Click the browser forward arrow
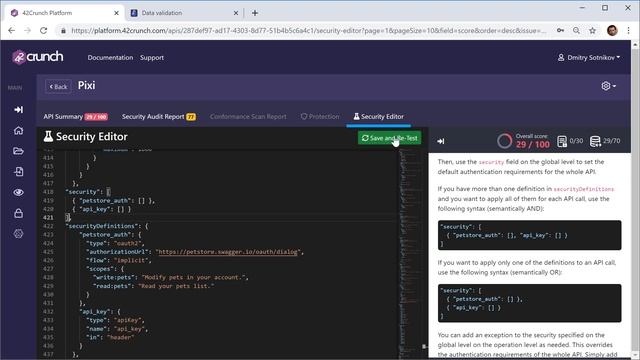Screen dimensions: 640x360 27,31
